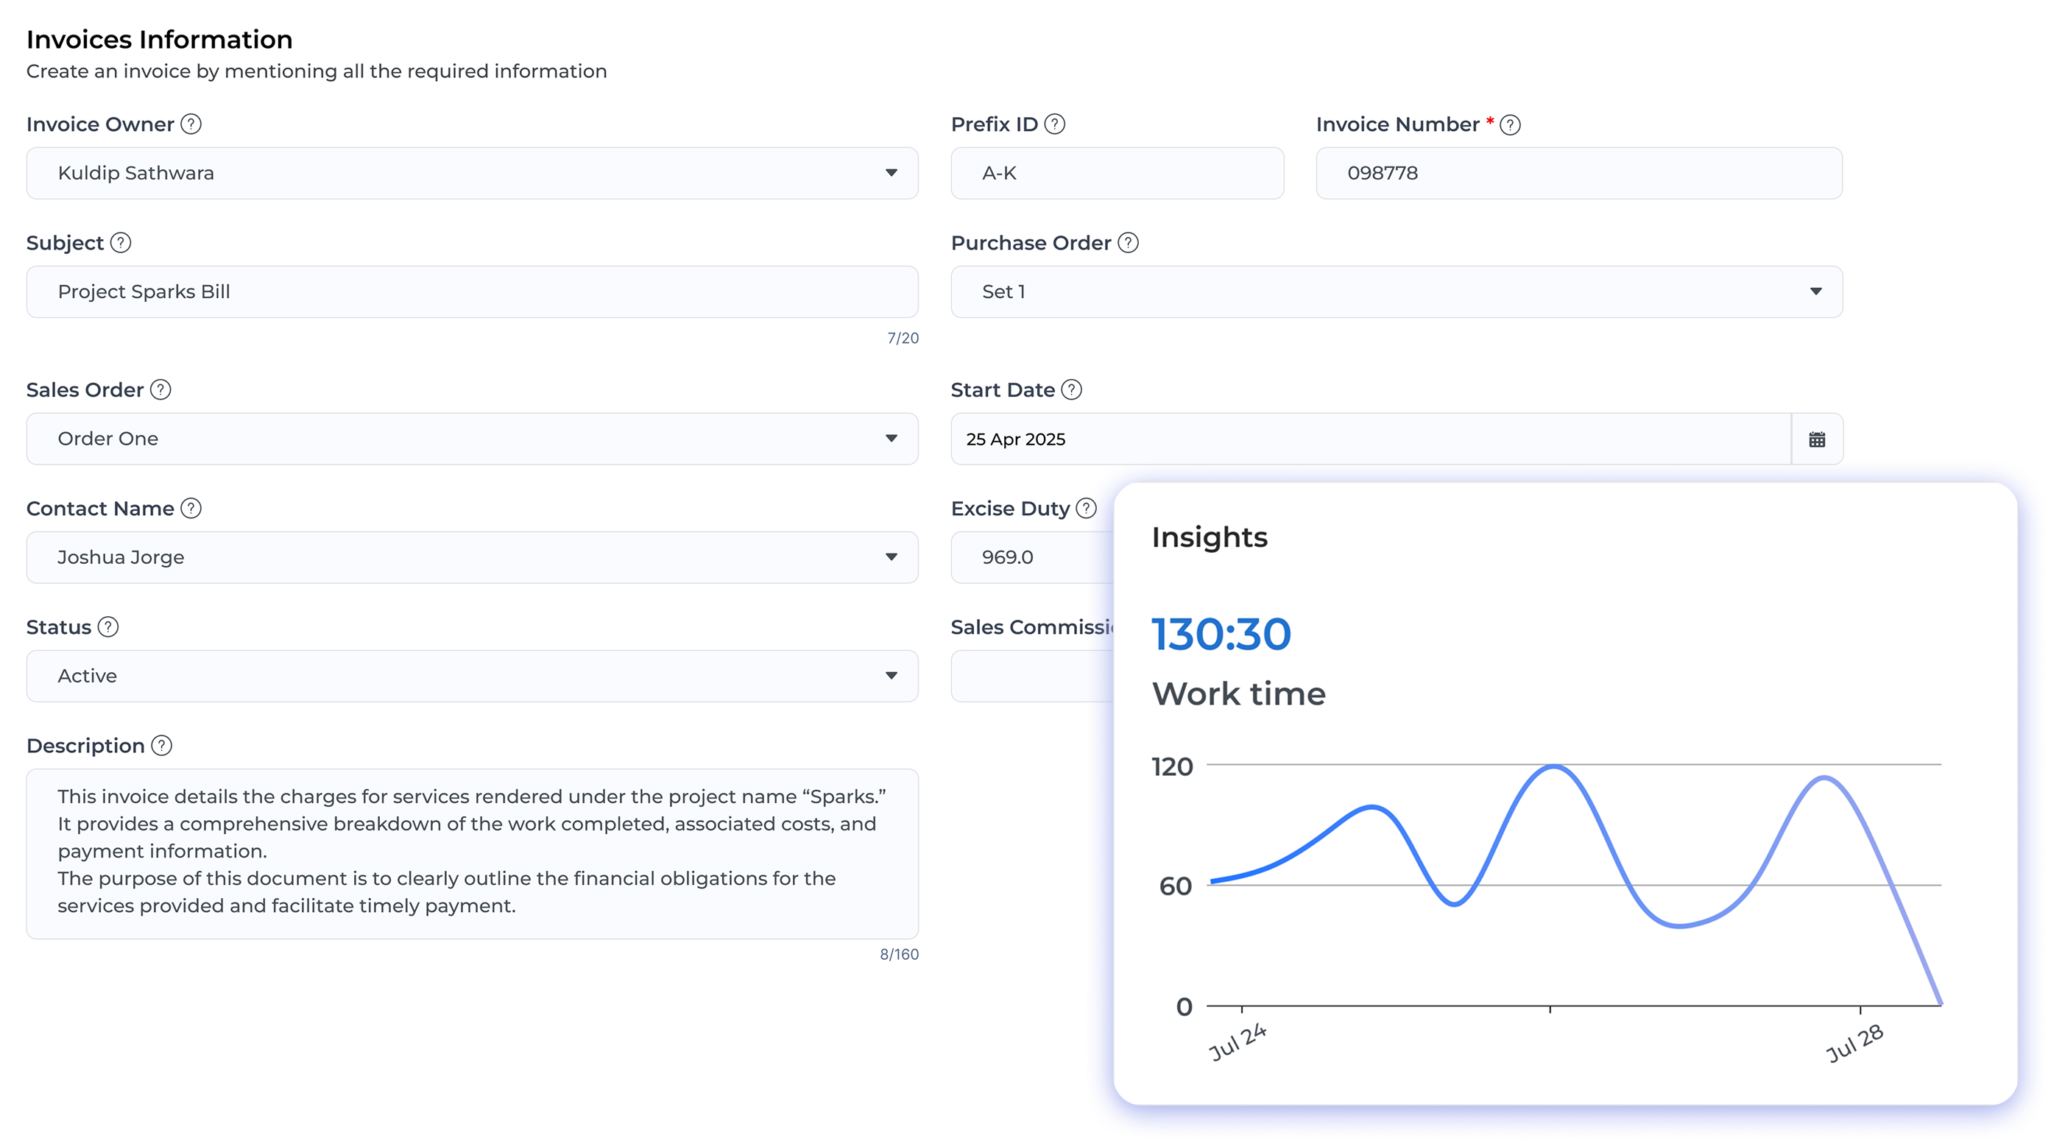Select the Invoice Number field
Screen dimensions: 2048x1141
tap(1578, 172)
